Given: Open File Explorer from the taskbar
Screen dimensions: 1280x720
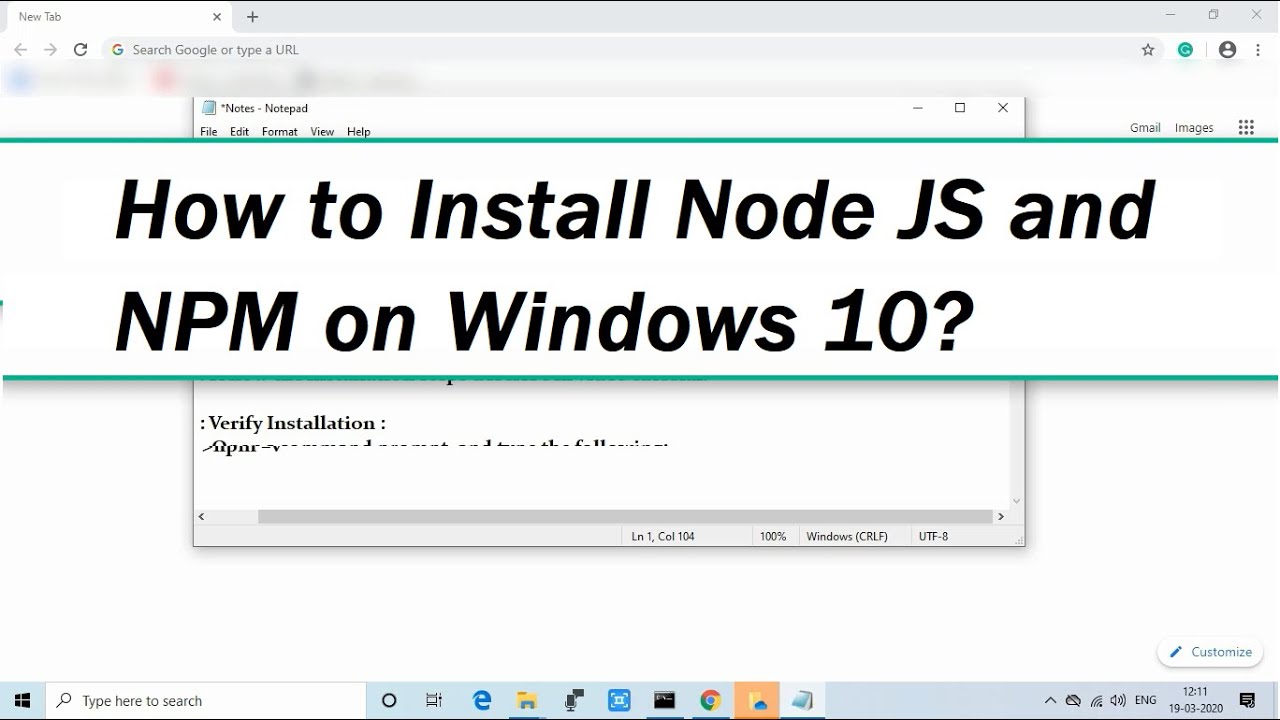Looking at the screenshot, I should pos(528,701).
